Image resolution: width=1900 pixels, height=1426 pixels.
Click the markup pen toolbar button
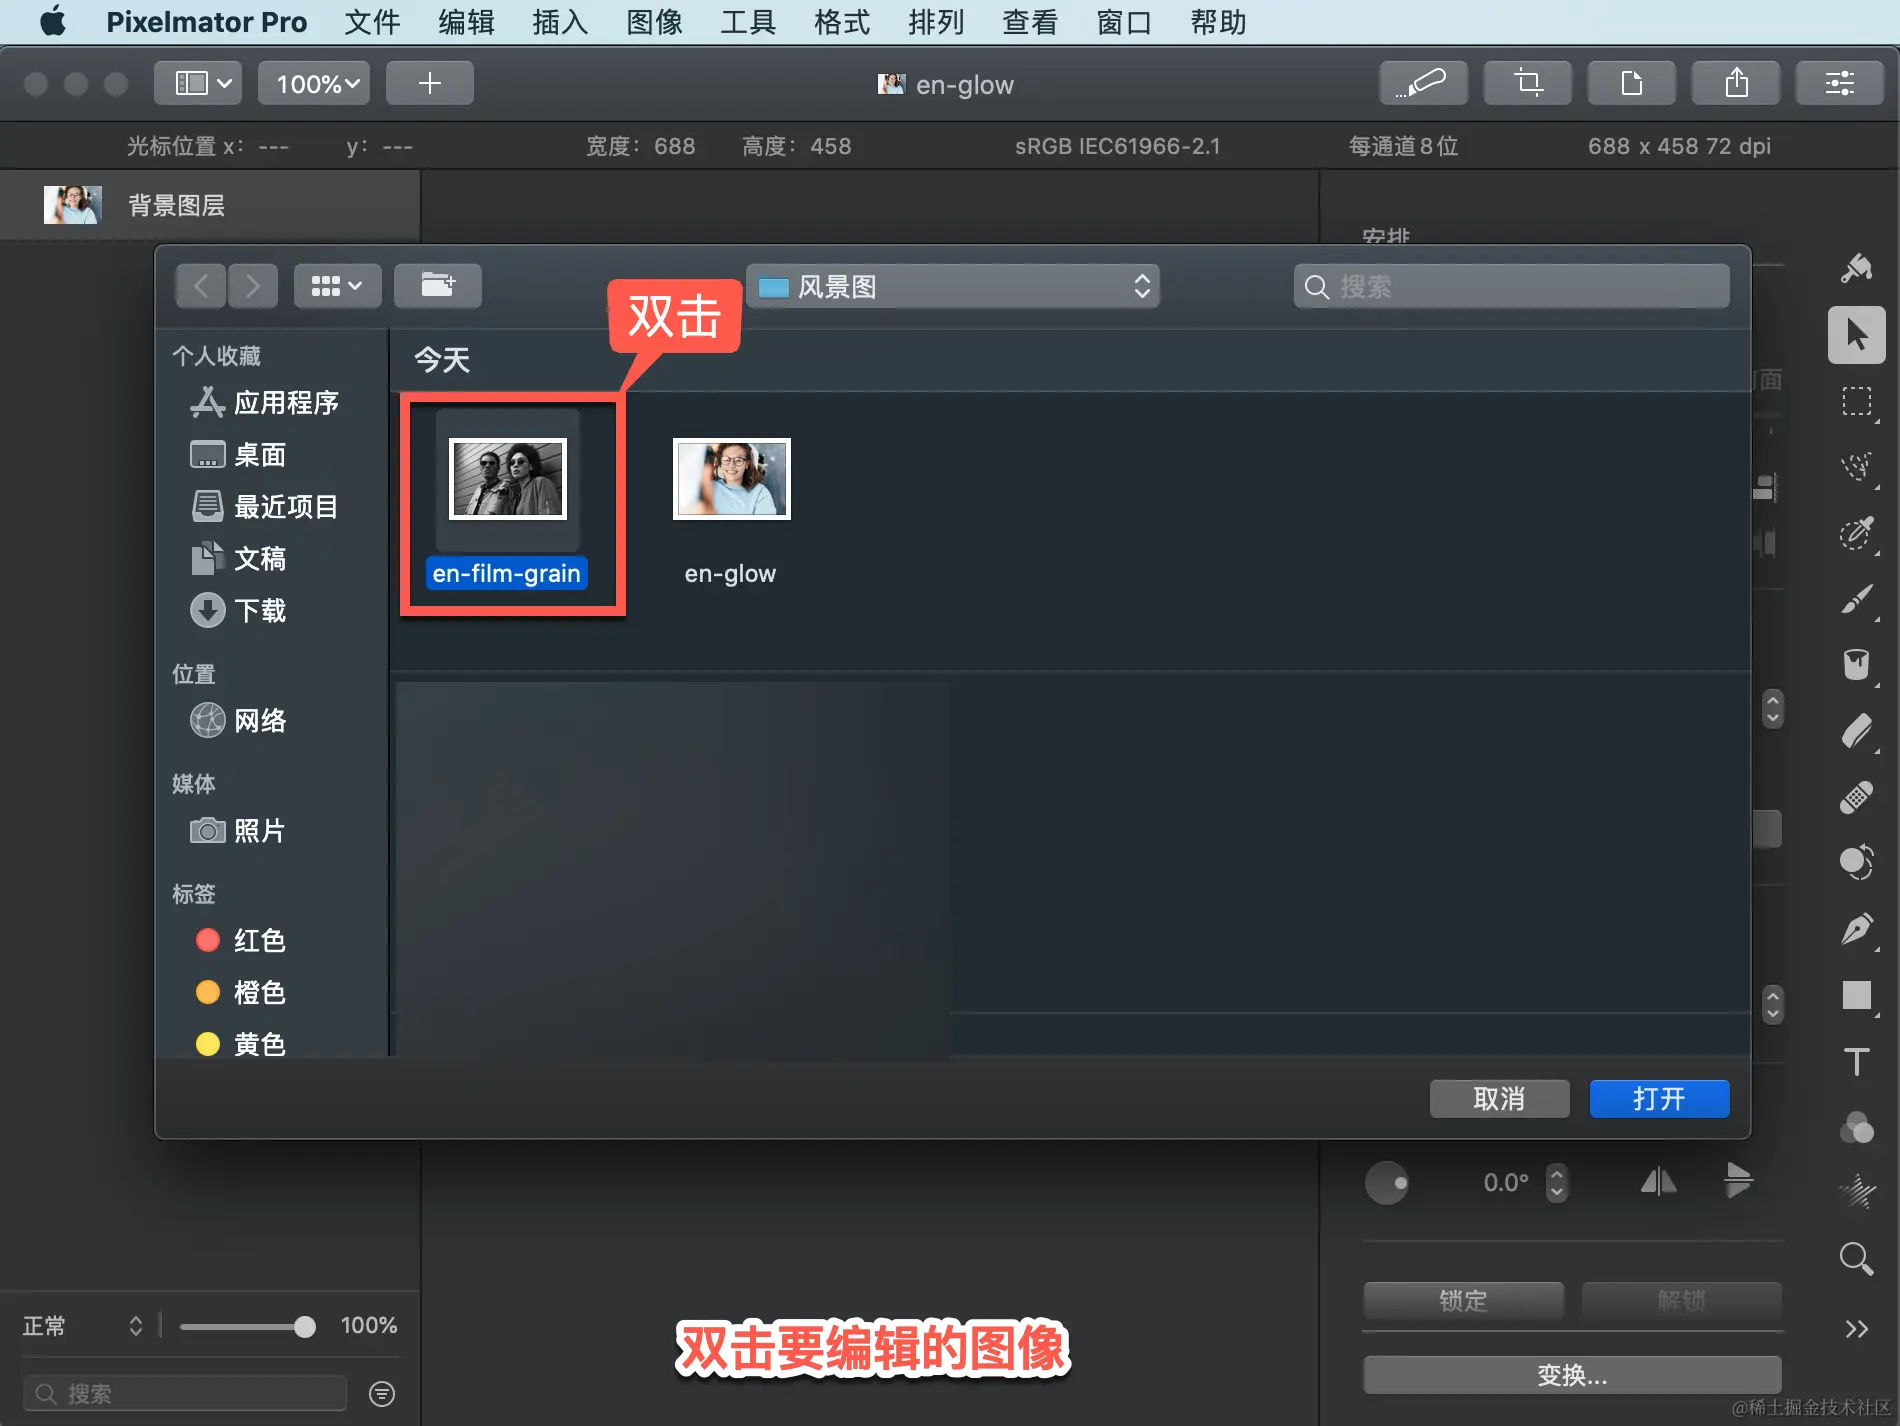[1424, 83]
